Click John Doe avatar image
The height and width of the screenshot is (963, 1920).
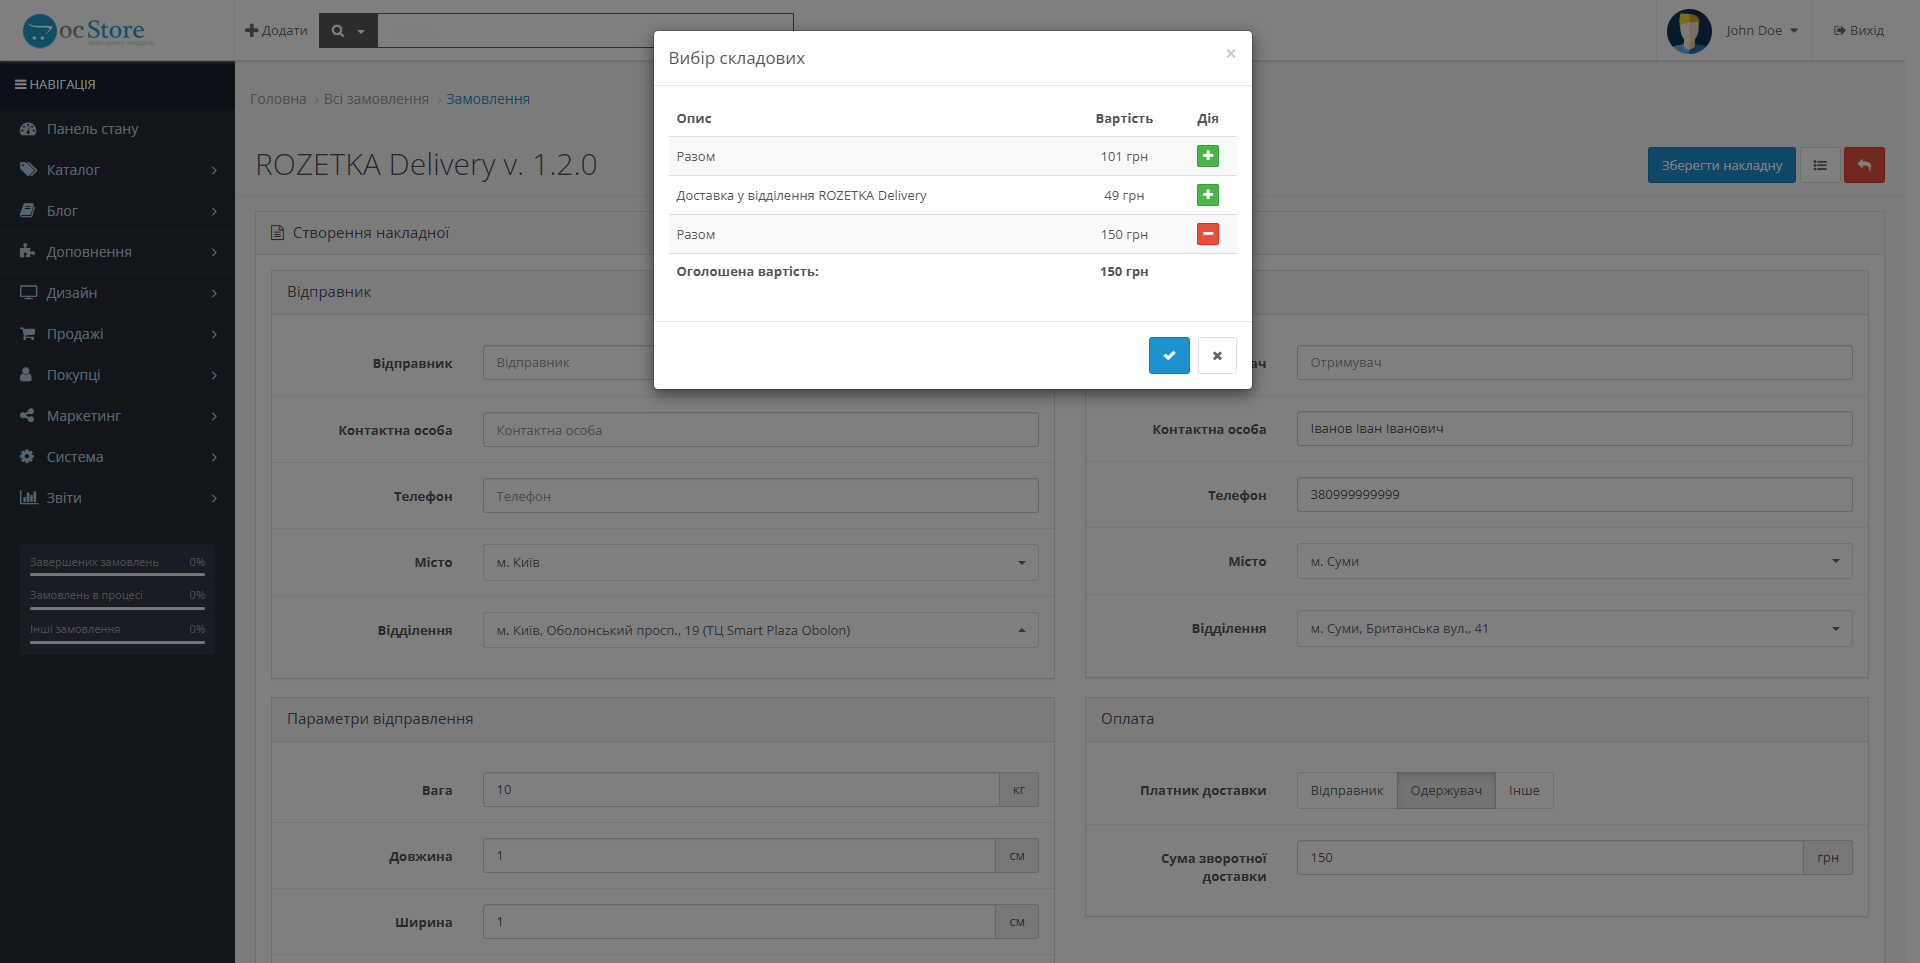tap(1689, 31)
